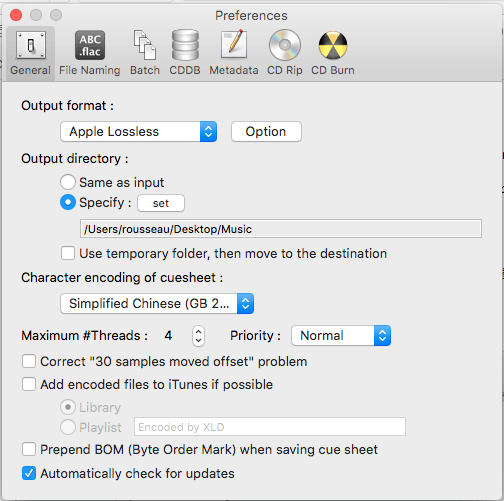Enable Add encoded files to iTunes
This screenshot has height=501, width=504.
[29, 384]
